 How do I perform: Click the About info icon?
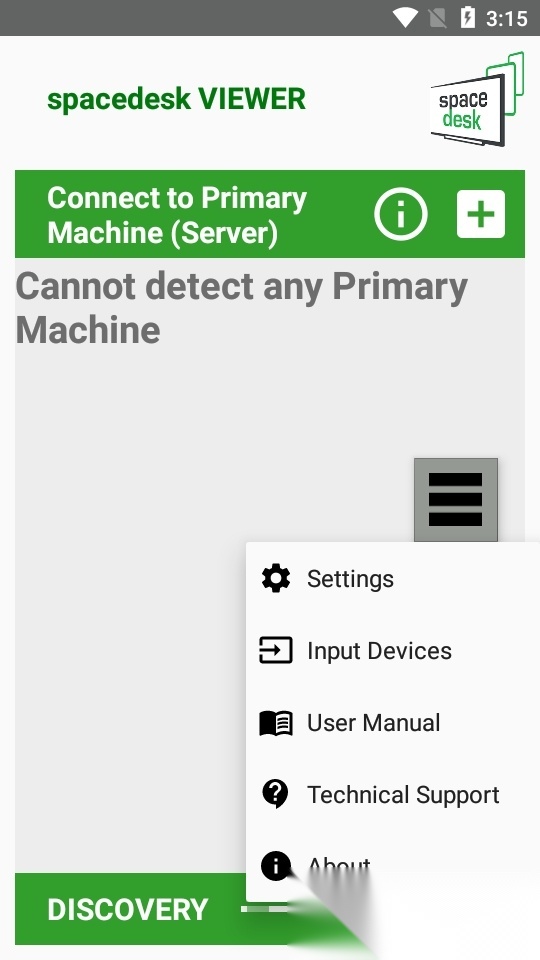[276, 866]
